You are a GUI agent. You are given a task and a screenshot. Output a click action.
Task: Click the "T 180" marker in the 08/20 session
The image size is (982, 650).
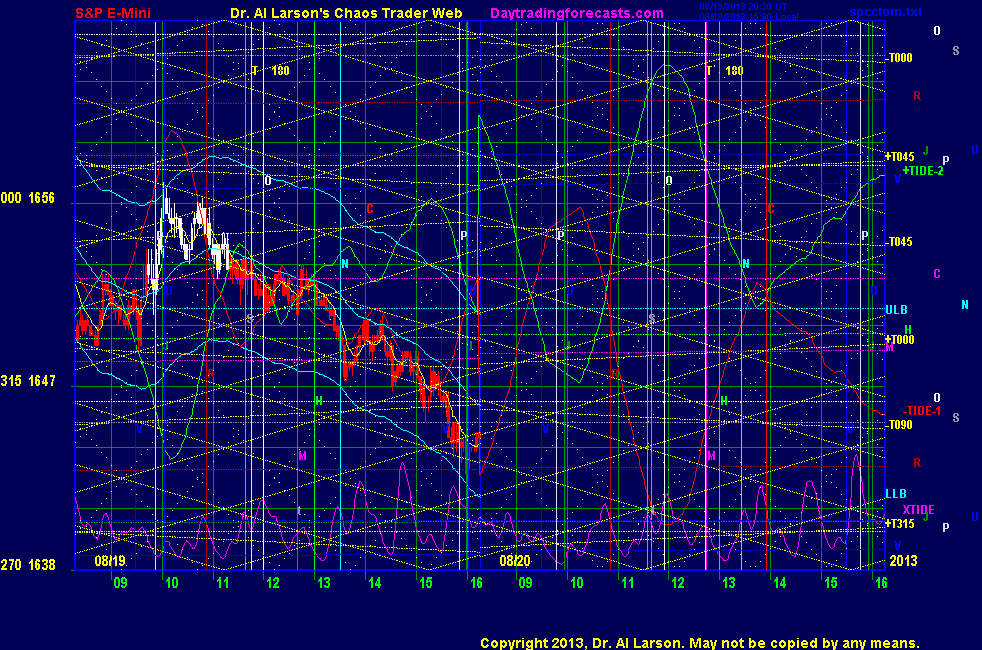tap(725, 71)
